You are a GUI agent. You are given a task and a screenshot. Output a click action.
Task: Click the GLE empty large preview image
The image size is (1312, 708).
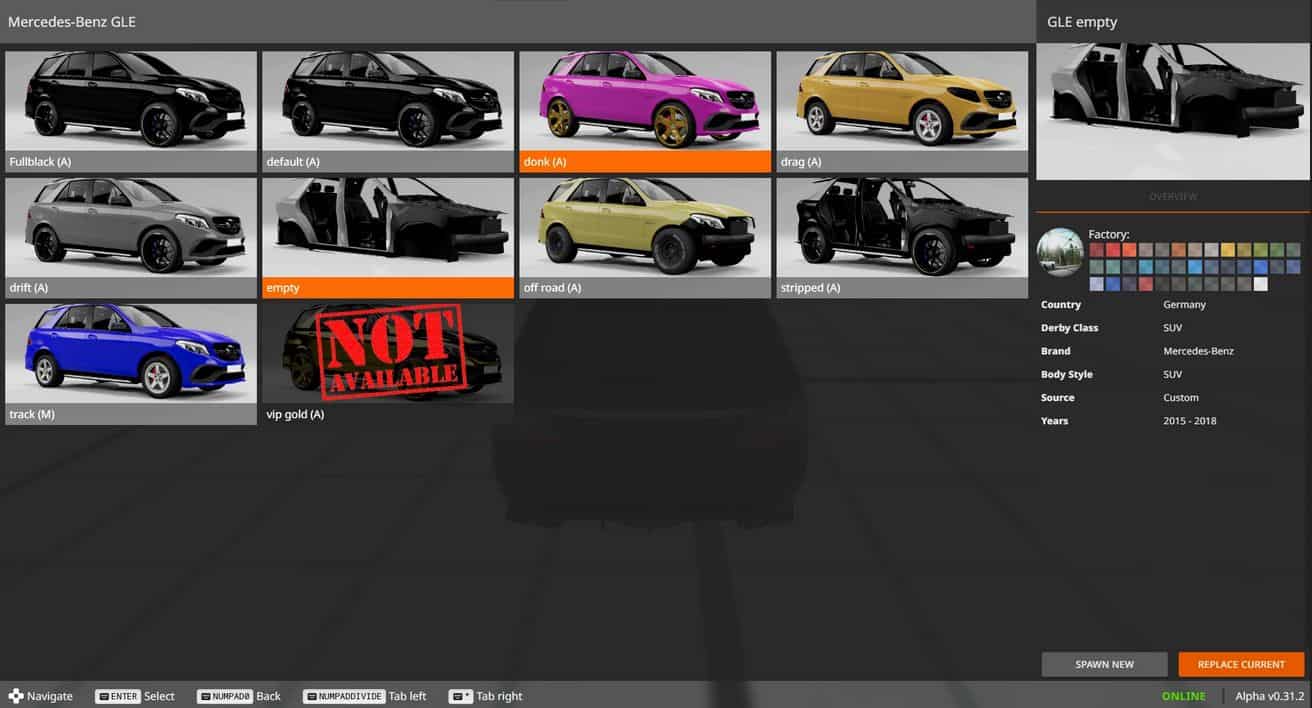coord(1173,111)
